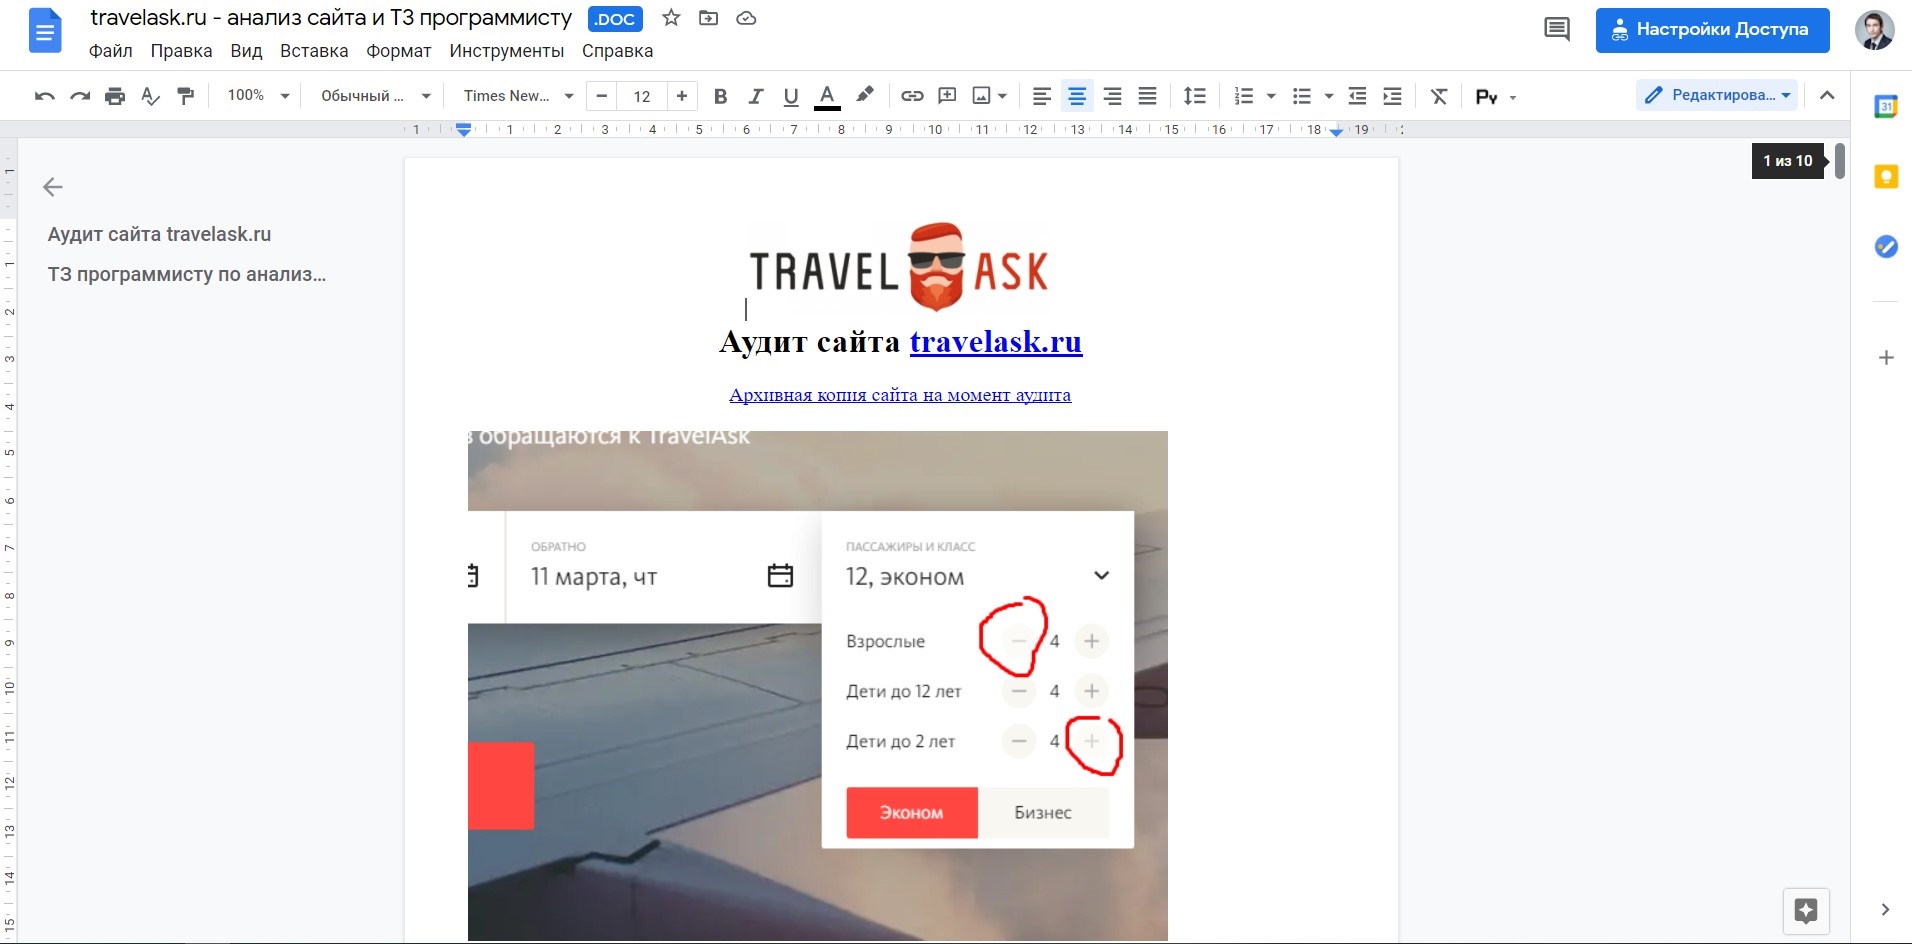Open version history comments icon
Image resolution: width=1912 pixels, height=944 pixels.
pyautogui.click(x=1557, y=29)
